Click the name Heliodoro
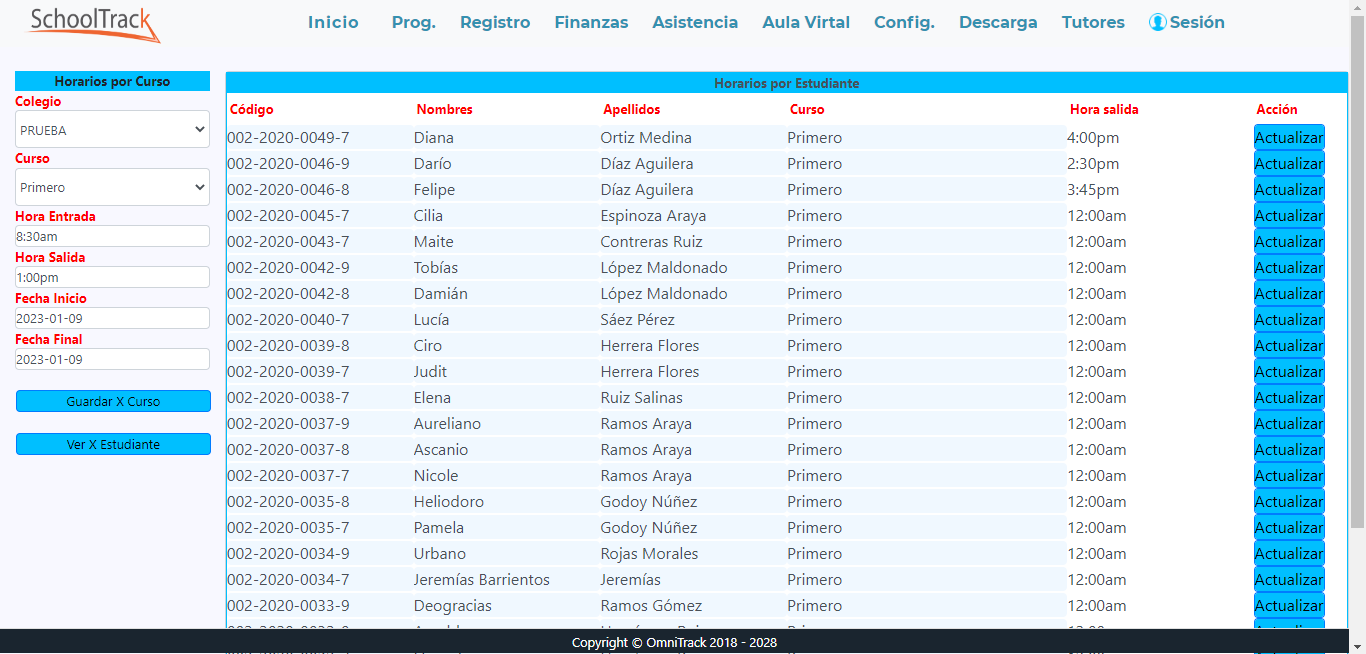Viewport: 1366px width, 654px height. [449, 502]
